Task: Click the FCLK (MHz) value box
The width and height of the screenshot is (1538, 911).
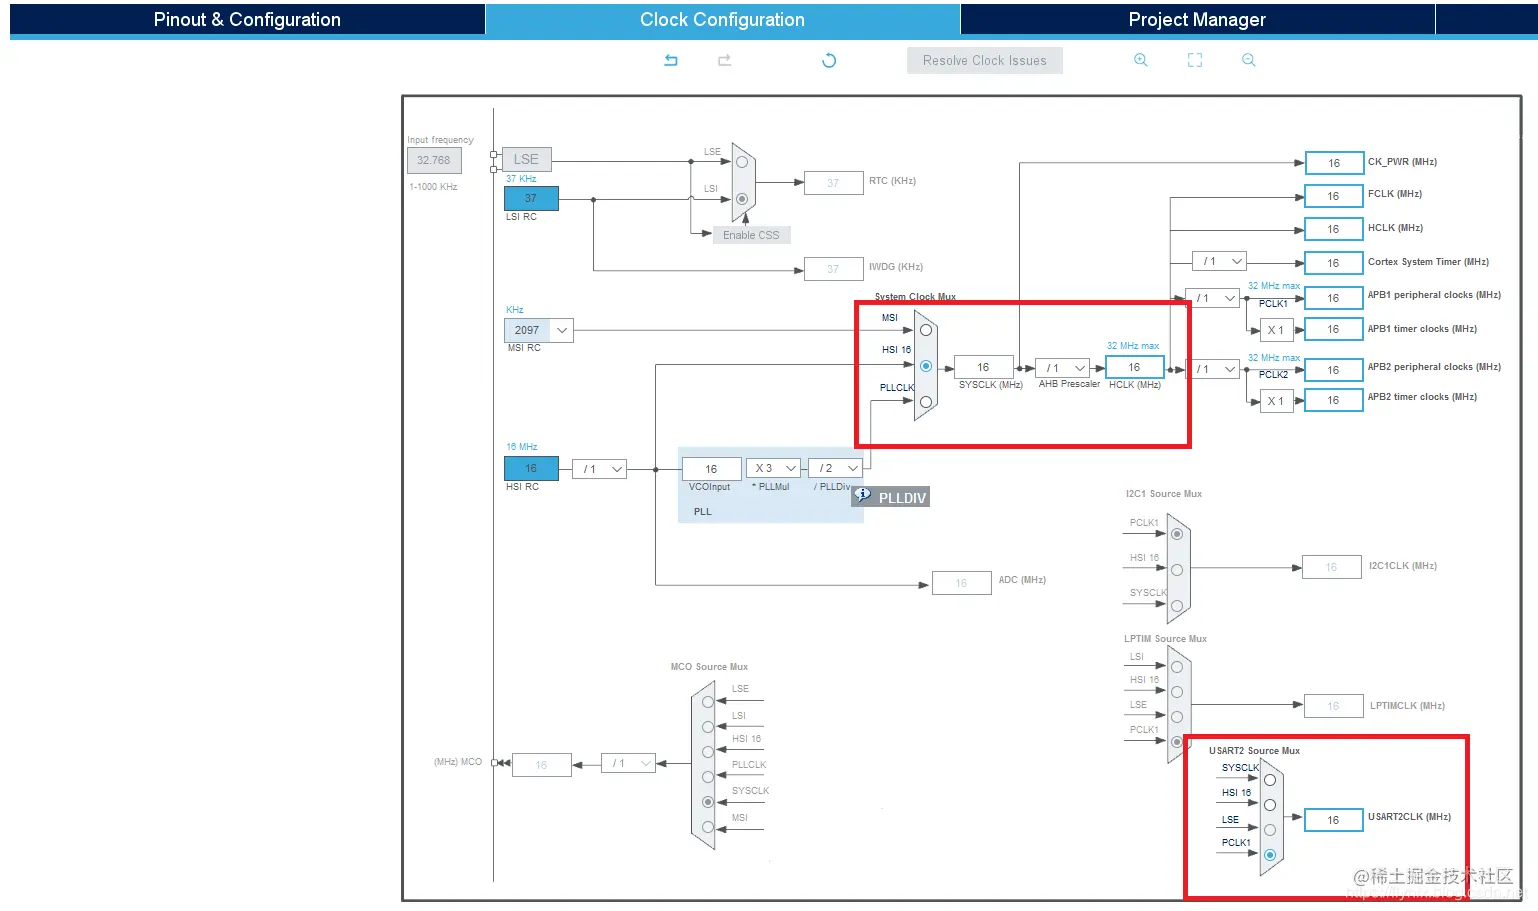Action: [x=1334, y=196]
